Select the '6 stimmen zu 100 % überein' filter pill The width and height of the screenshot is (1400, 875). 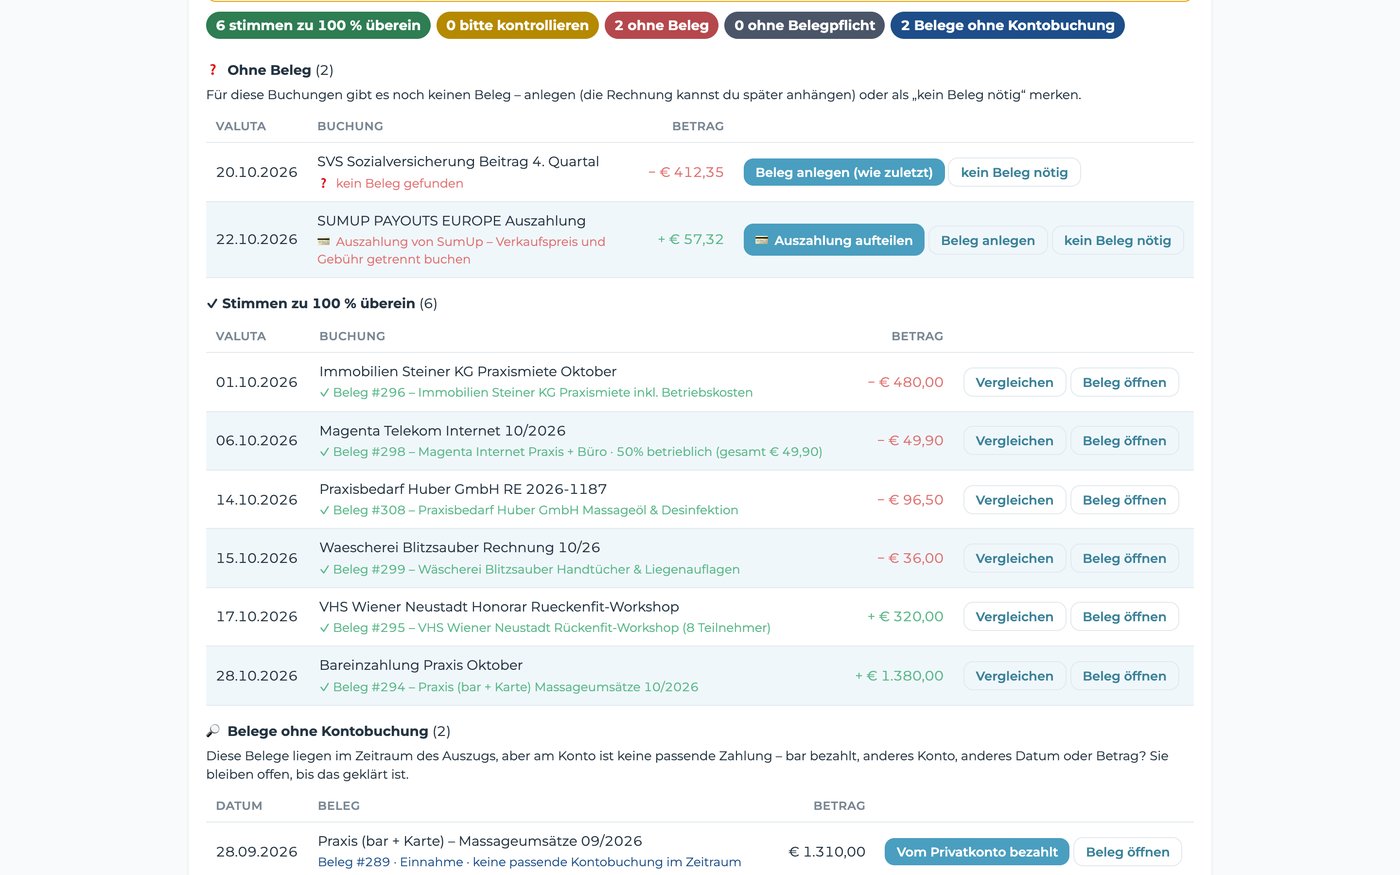point(318,25)
